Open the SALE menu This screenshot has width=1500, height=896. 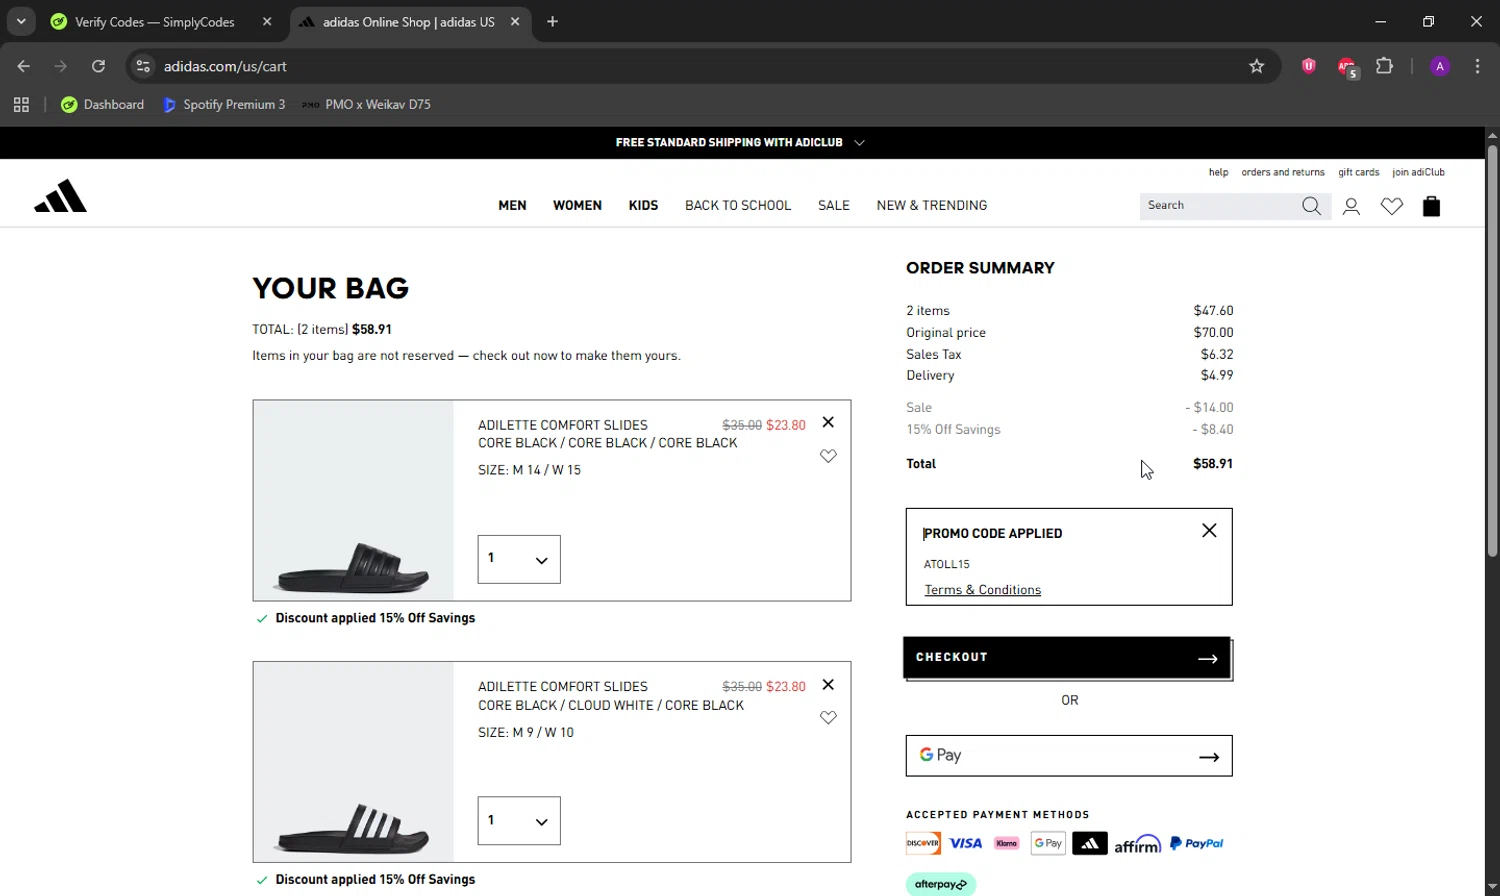point(834,205)
